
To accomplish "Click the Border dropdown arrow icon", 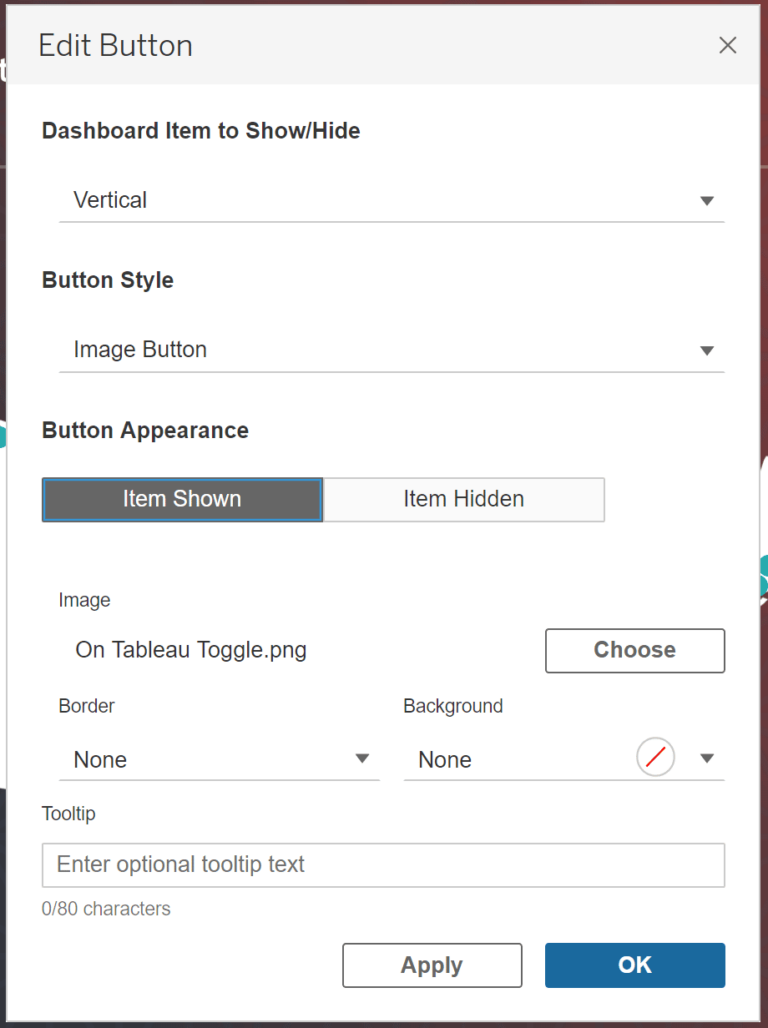I will (x=363, y=758).
